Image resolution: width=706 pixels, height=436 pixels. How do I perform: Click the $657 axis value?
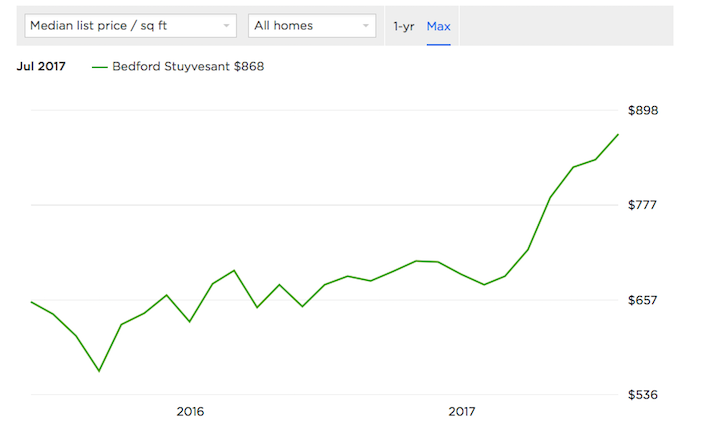point(643,300)
